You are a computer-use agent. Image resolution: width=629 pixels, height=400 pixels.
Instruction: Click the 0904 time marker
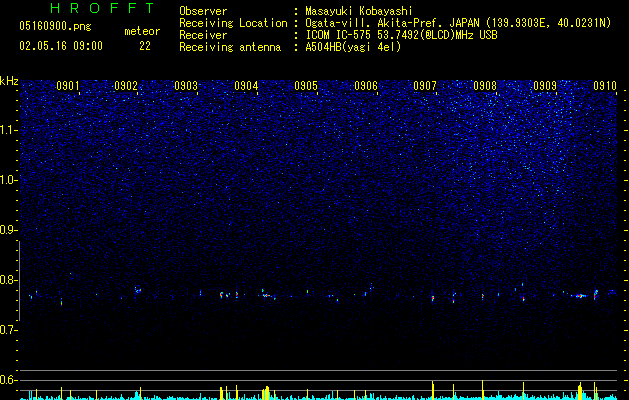(246, 85)
